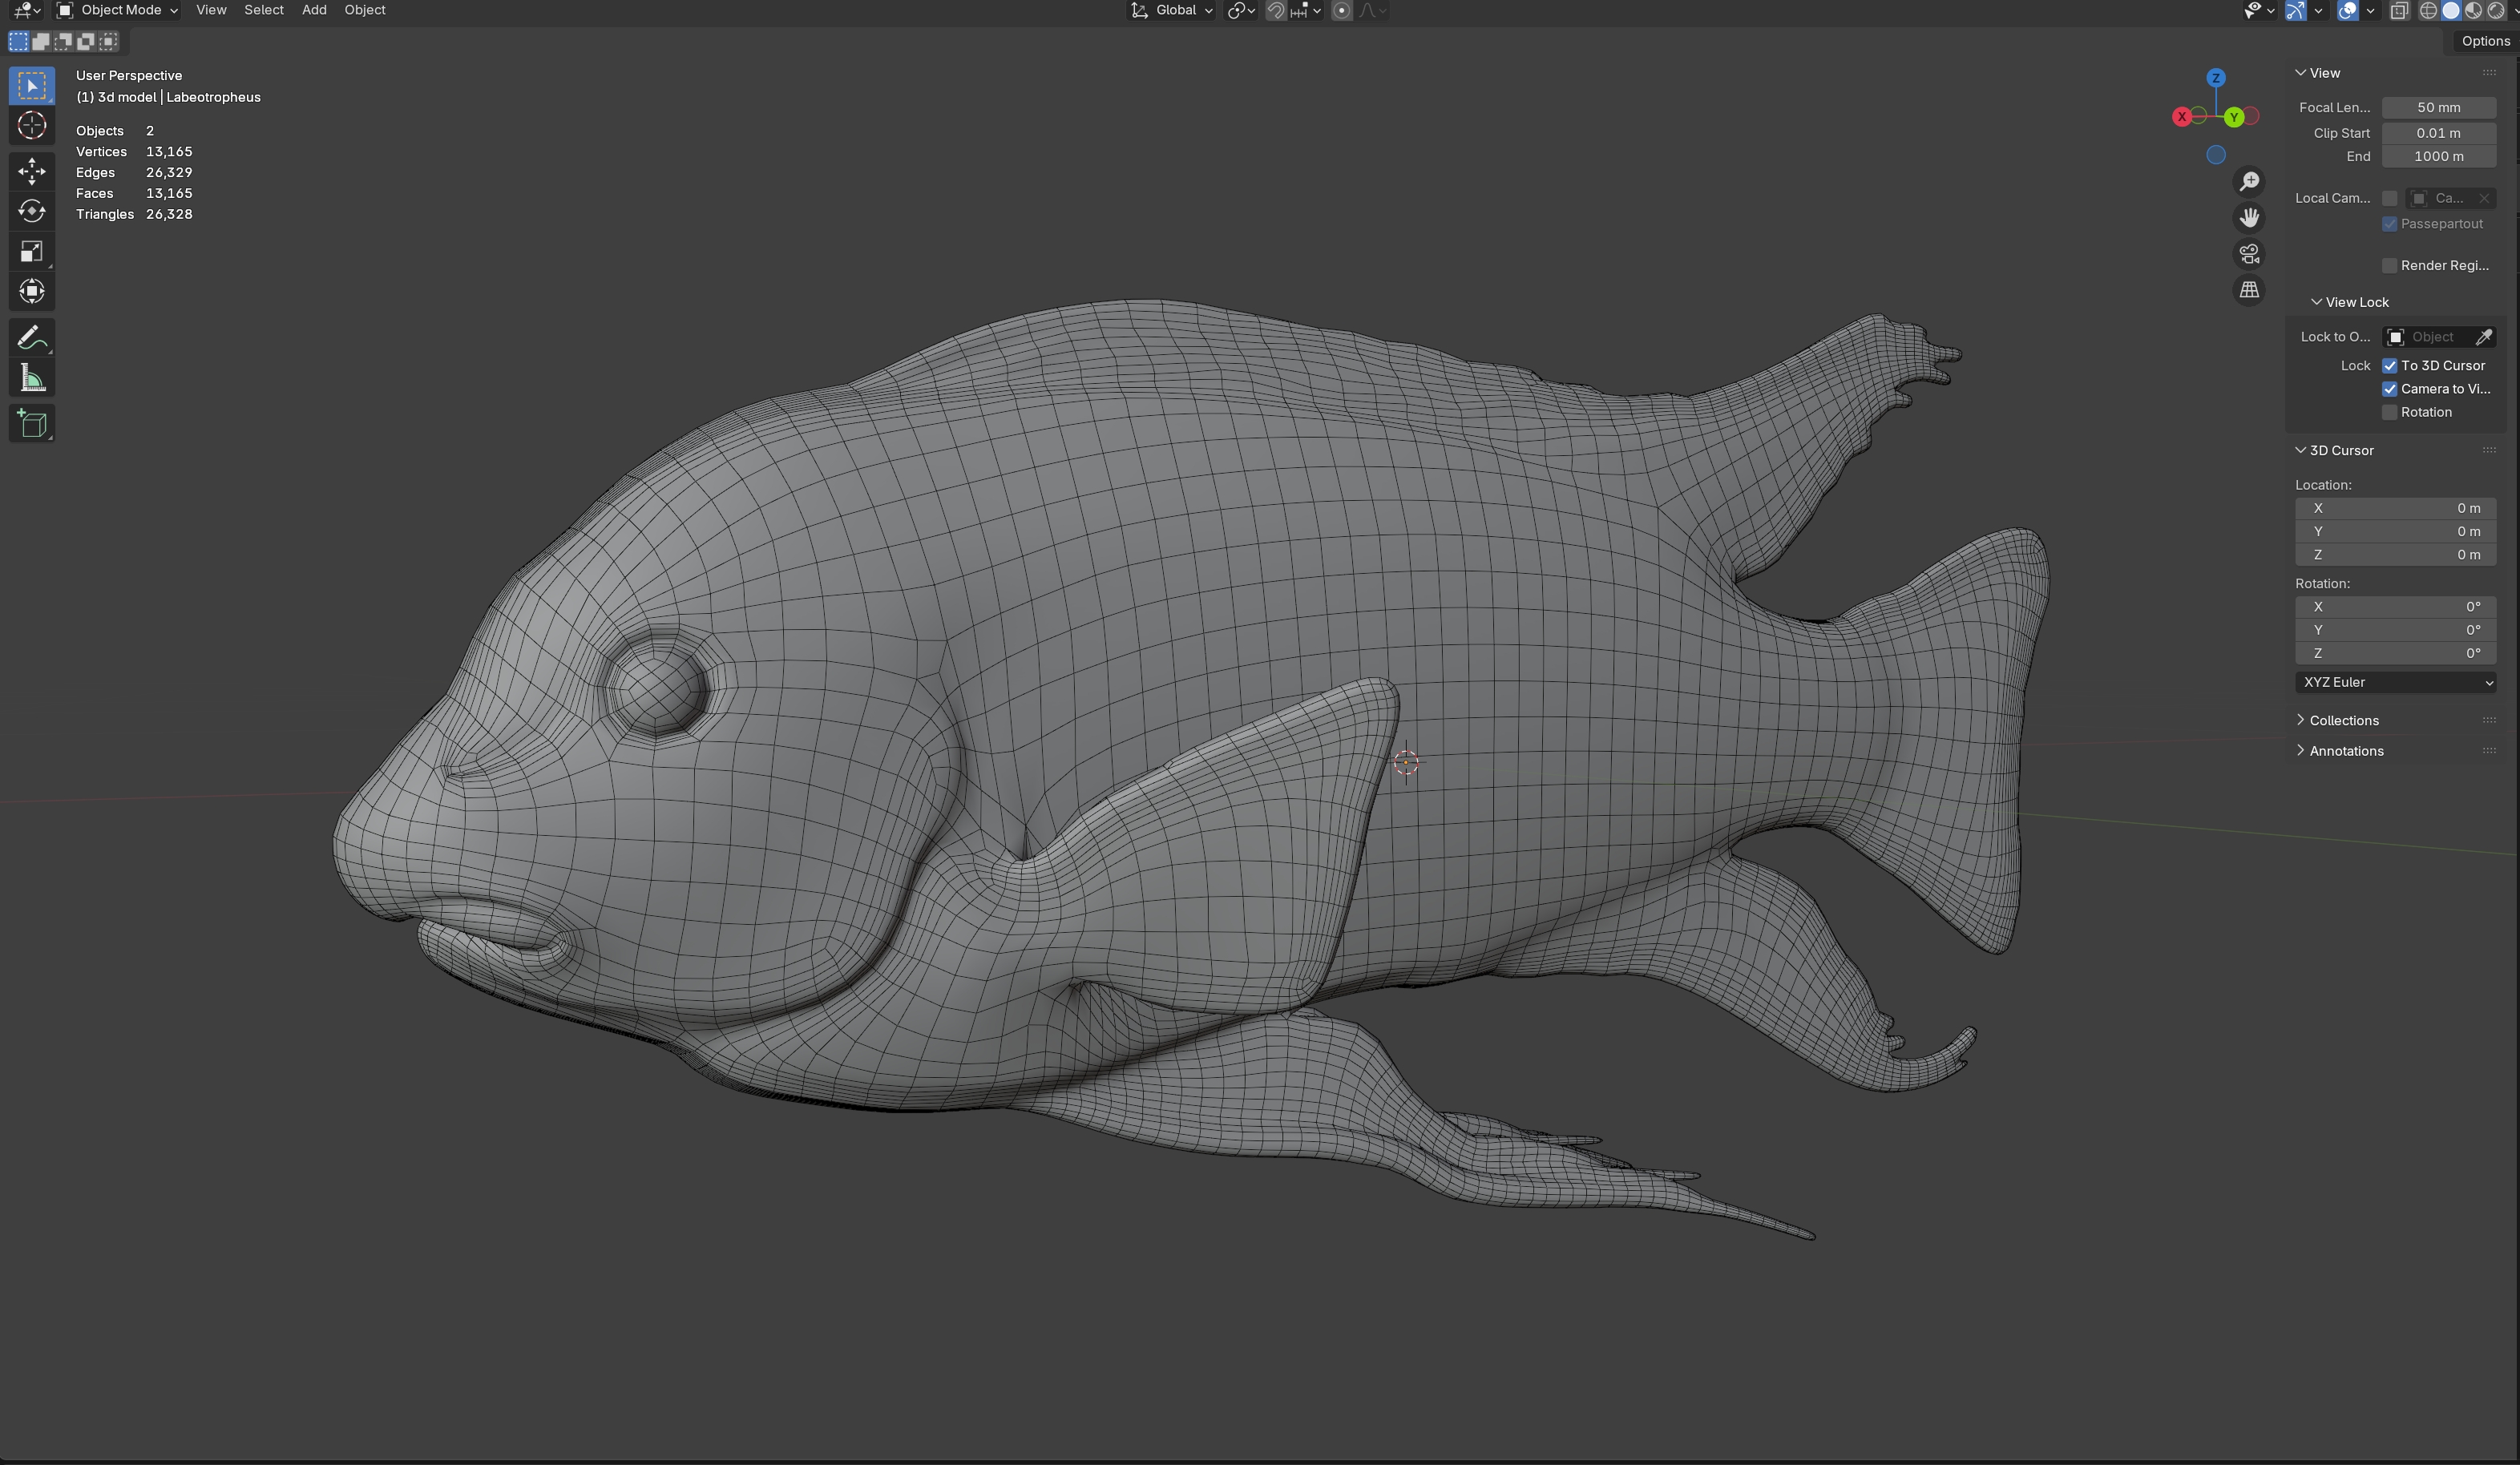Activate the Move tool

pos(31,171)
